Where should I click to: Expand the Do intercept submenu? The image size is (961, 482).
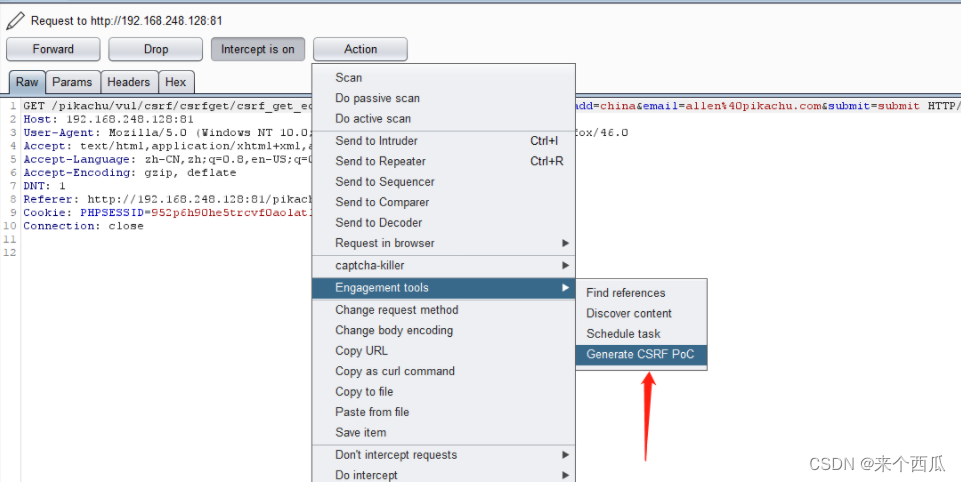(x=444, y=475)
